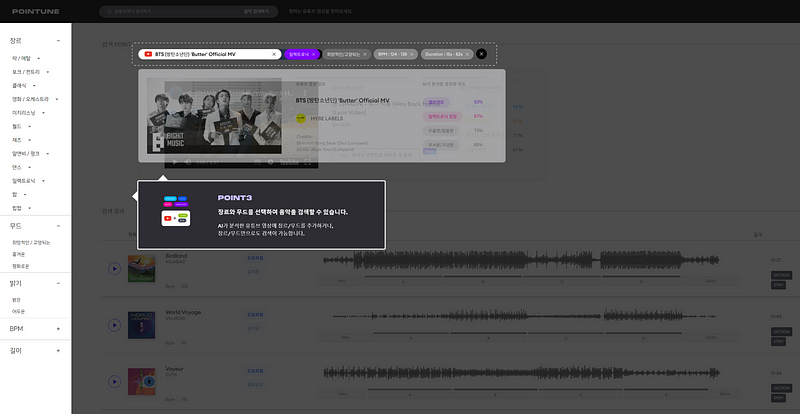Viewport: 800px width, 414px height.
Task: Click the 트로피컬 tag on Birdland row
Action: [255, 258]
